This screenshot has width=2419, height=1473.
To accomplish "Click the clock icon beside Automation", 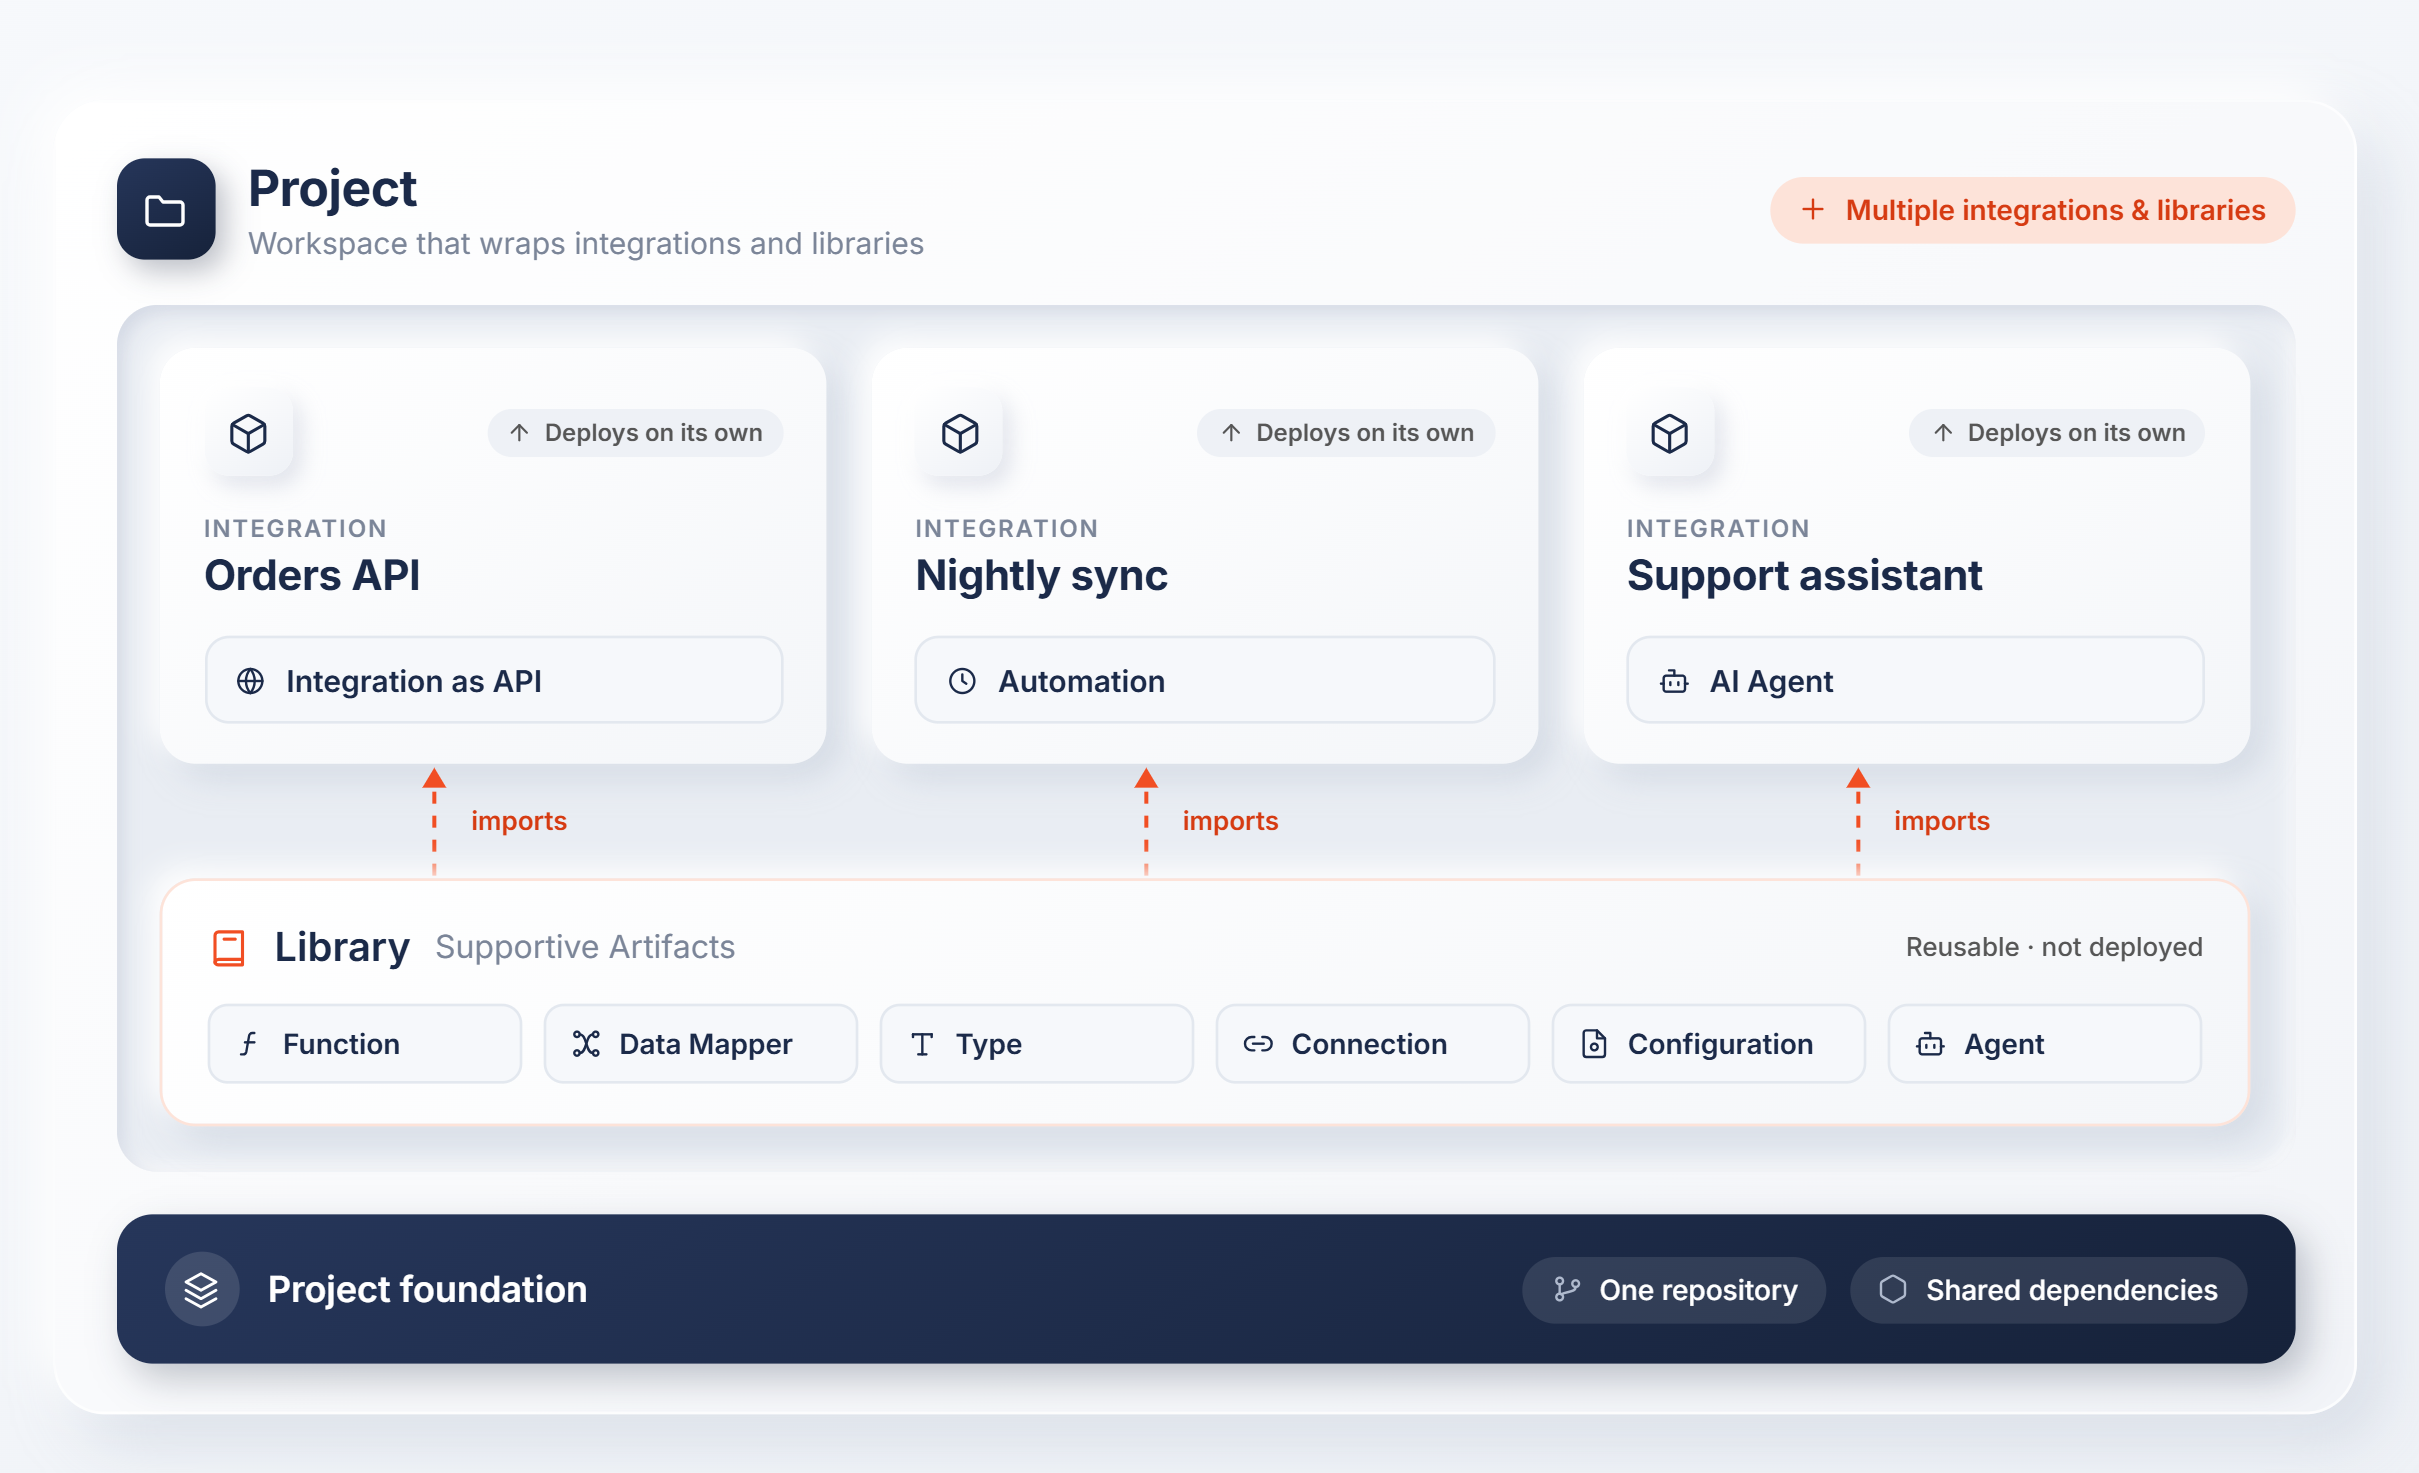I will point(962,681).
